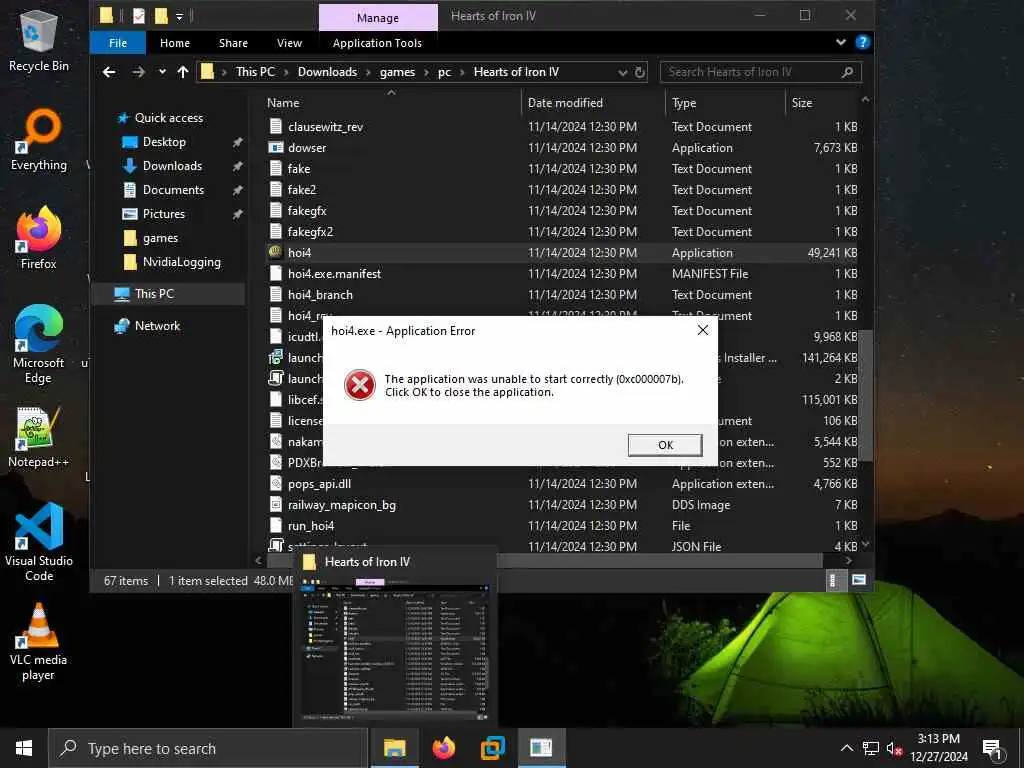This screenshot has width=1024, height=768.
Task: Open the File ribbon tab
Action: pyautogui.click(x=118, y=43)
